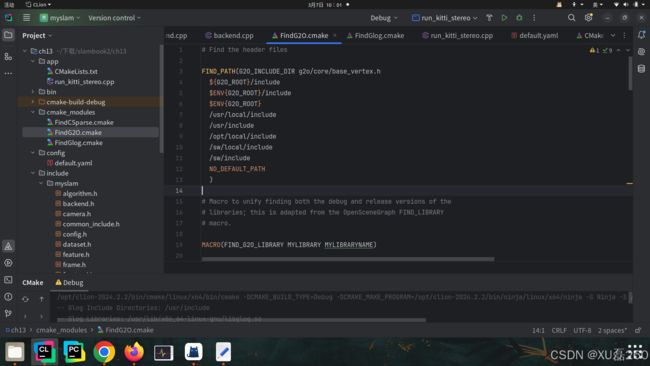This screenshot has height=366, width=650.
Task: Toggle read-only lock in status bar
Action: [638, 330]
